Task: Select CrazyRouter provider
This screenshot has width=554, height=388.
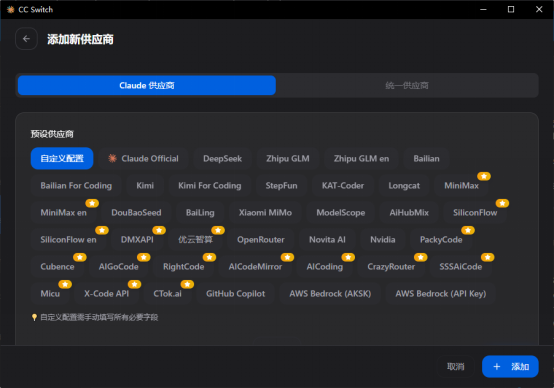Action: click(391, 266)
